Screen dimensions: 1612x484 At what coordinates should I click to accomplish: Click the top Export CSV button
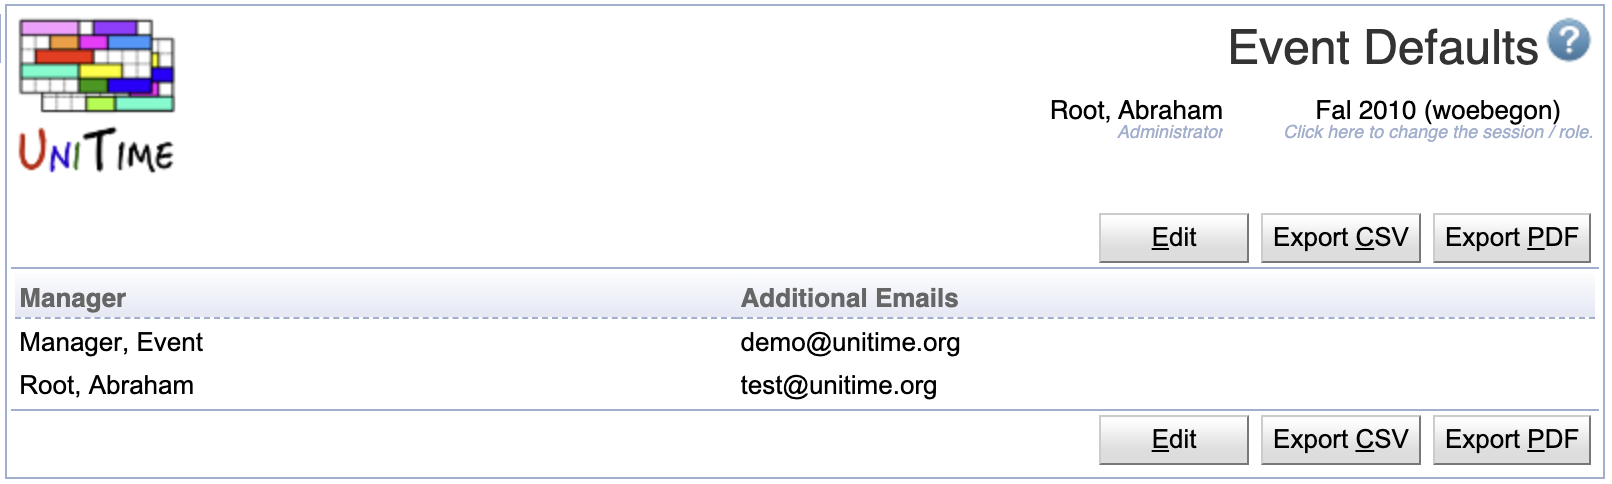(x=1340, y=238)
